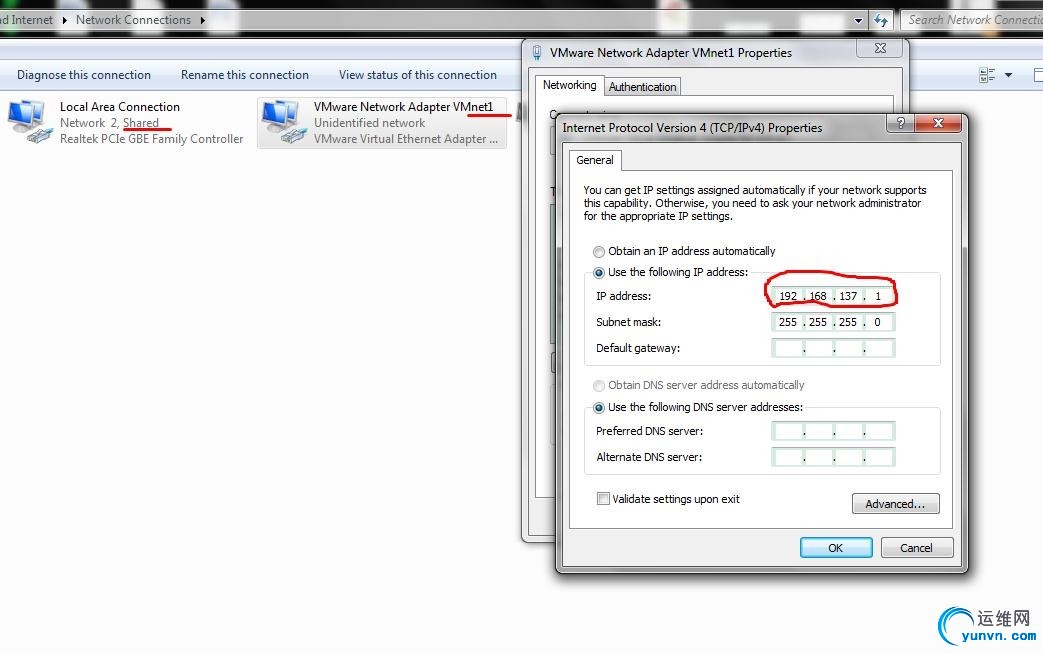Tick Validate settings upon exit checkbox
Image resolution: width=1043 pixels, height=653 pixels.
(x=603, y=499)
